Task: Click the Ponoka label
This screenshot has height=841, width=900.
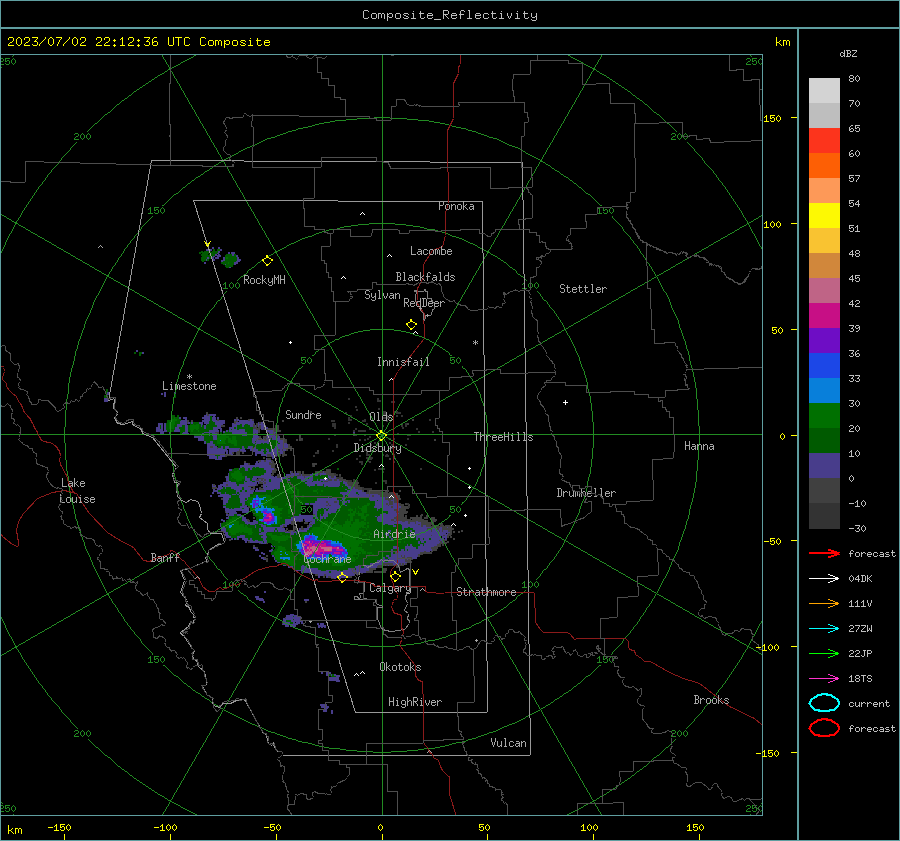Action: point(456,206)
